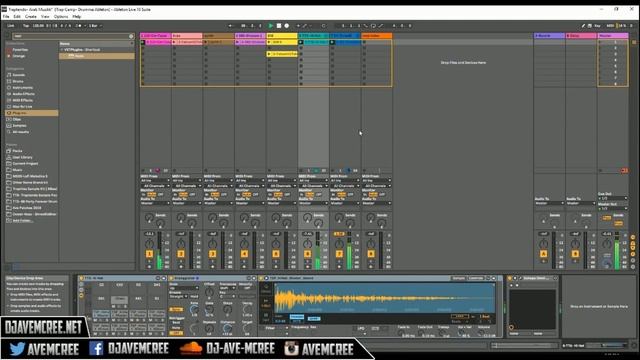Stop playback with the square stop button
Screen dimensions: 640x360
(279, 26)
